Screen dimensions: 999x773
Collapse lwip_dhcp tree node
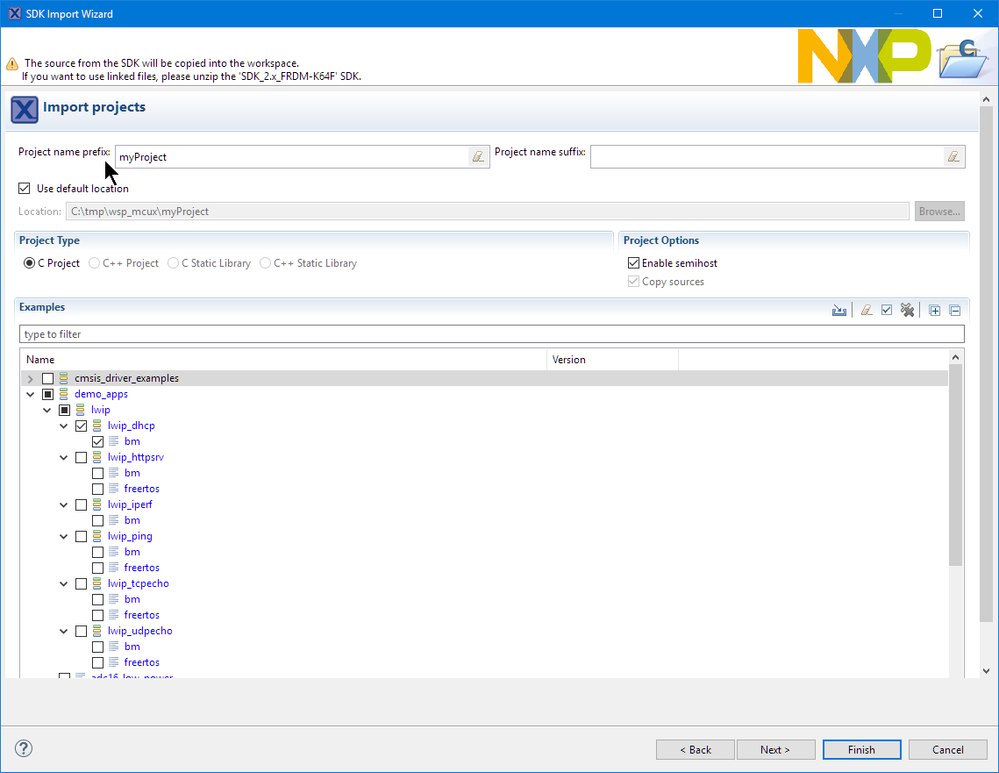pos(63,426)
